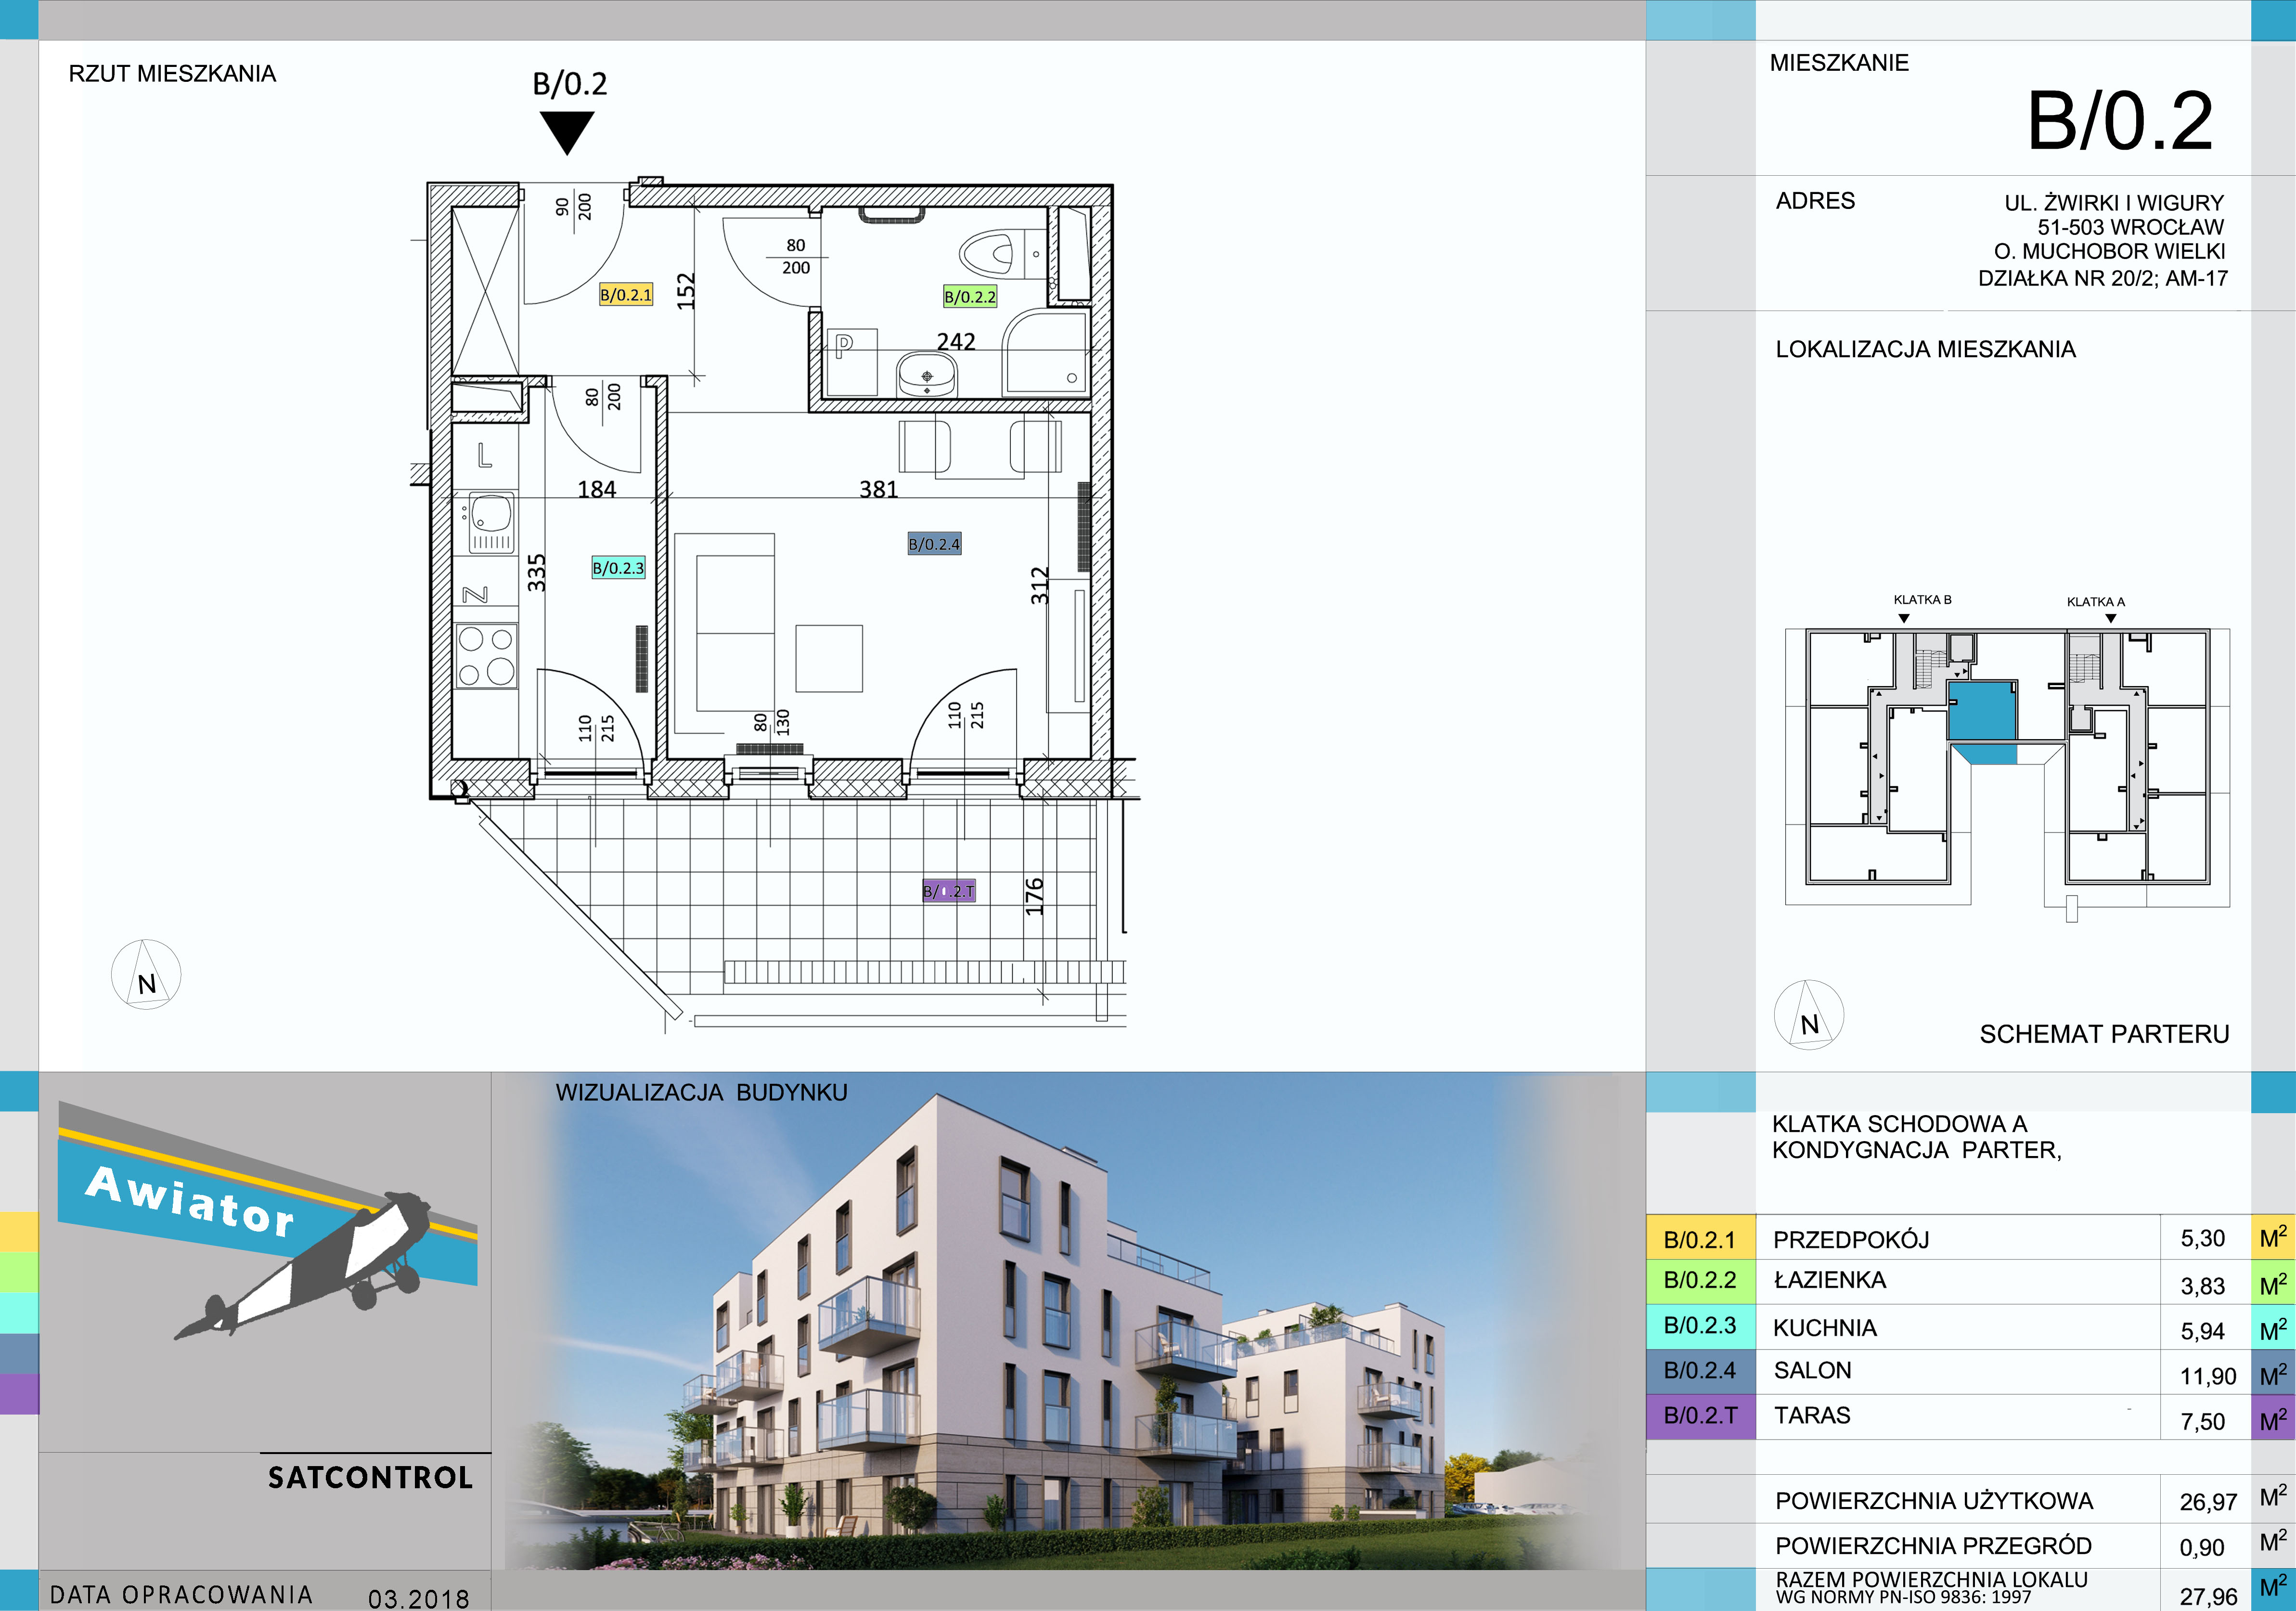Click the 27,96 total area value
2296x1611 pixels.
pos(2208,1596)
